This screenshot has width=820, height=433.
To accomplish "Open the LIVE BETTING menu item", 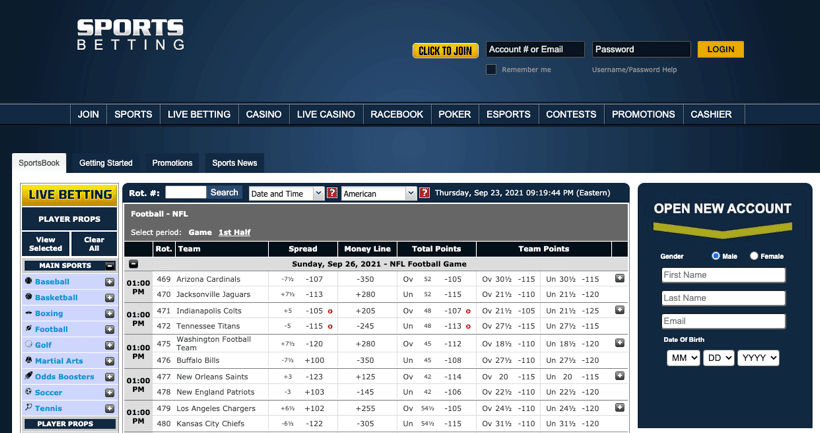I will (199, 115).
